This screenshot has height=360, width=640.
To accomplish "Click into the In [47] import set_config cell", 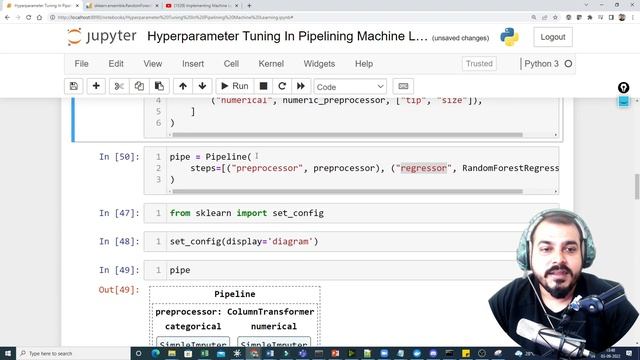I will (351, 213).
